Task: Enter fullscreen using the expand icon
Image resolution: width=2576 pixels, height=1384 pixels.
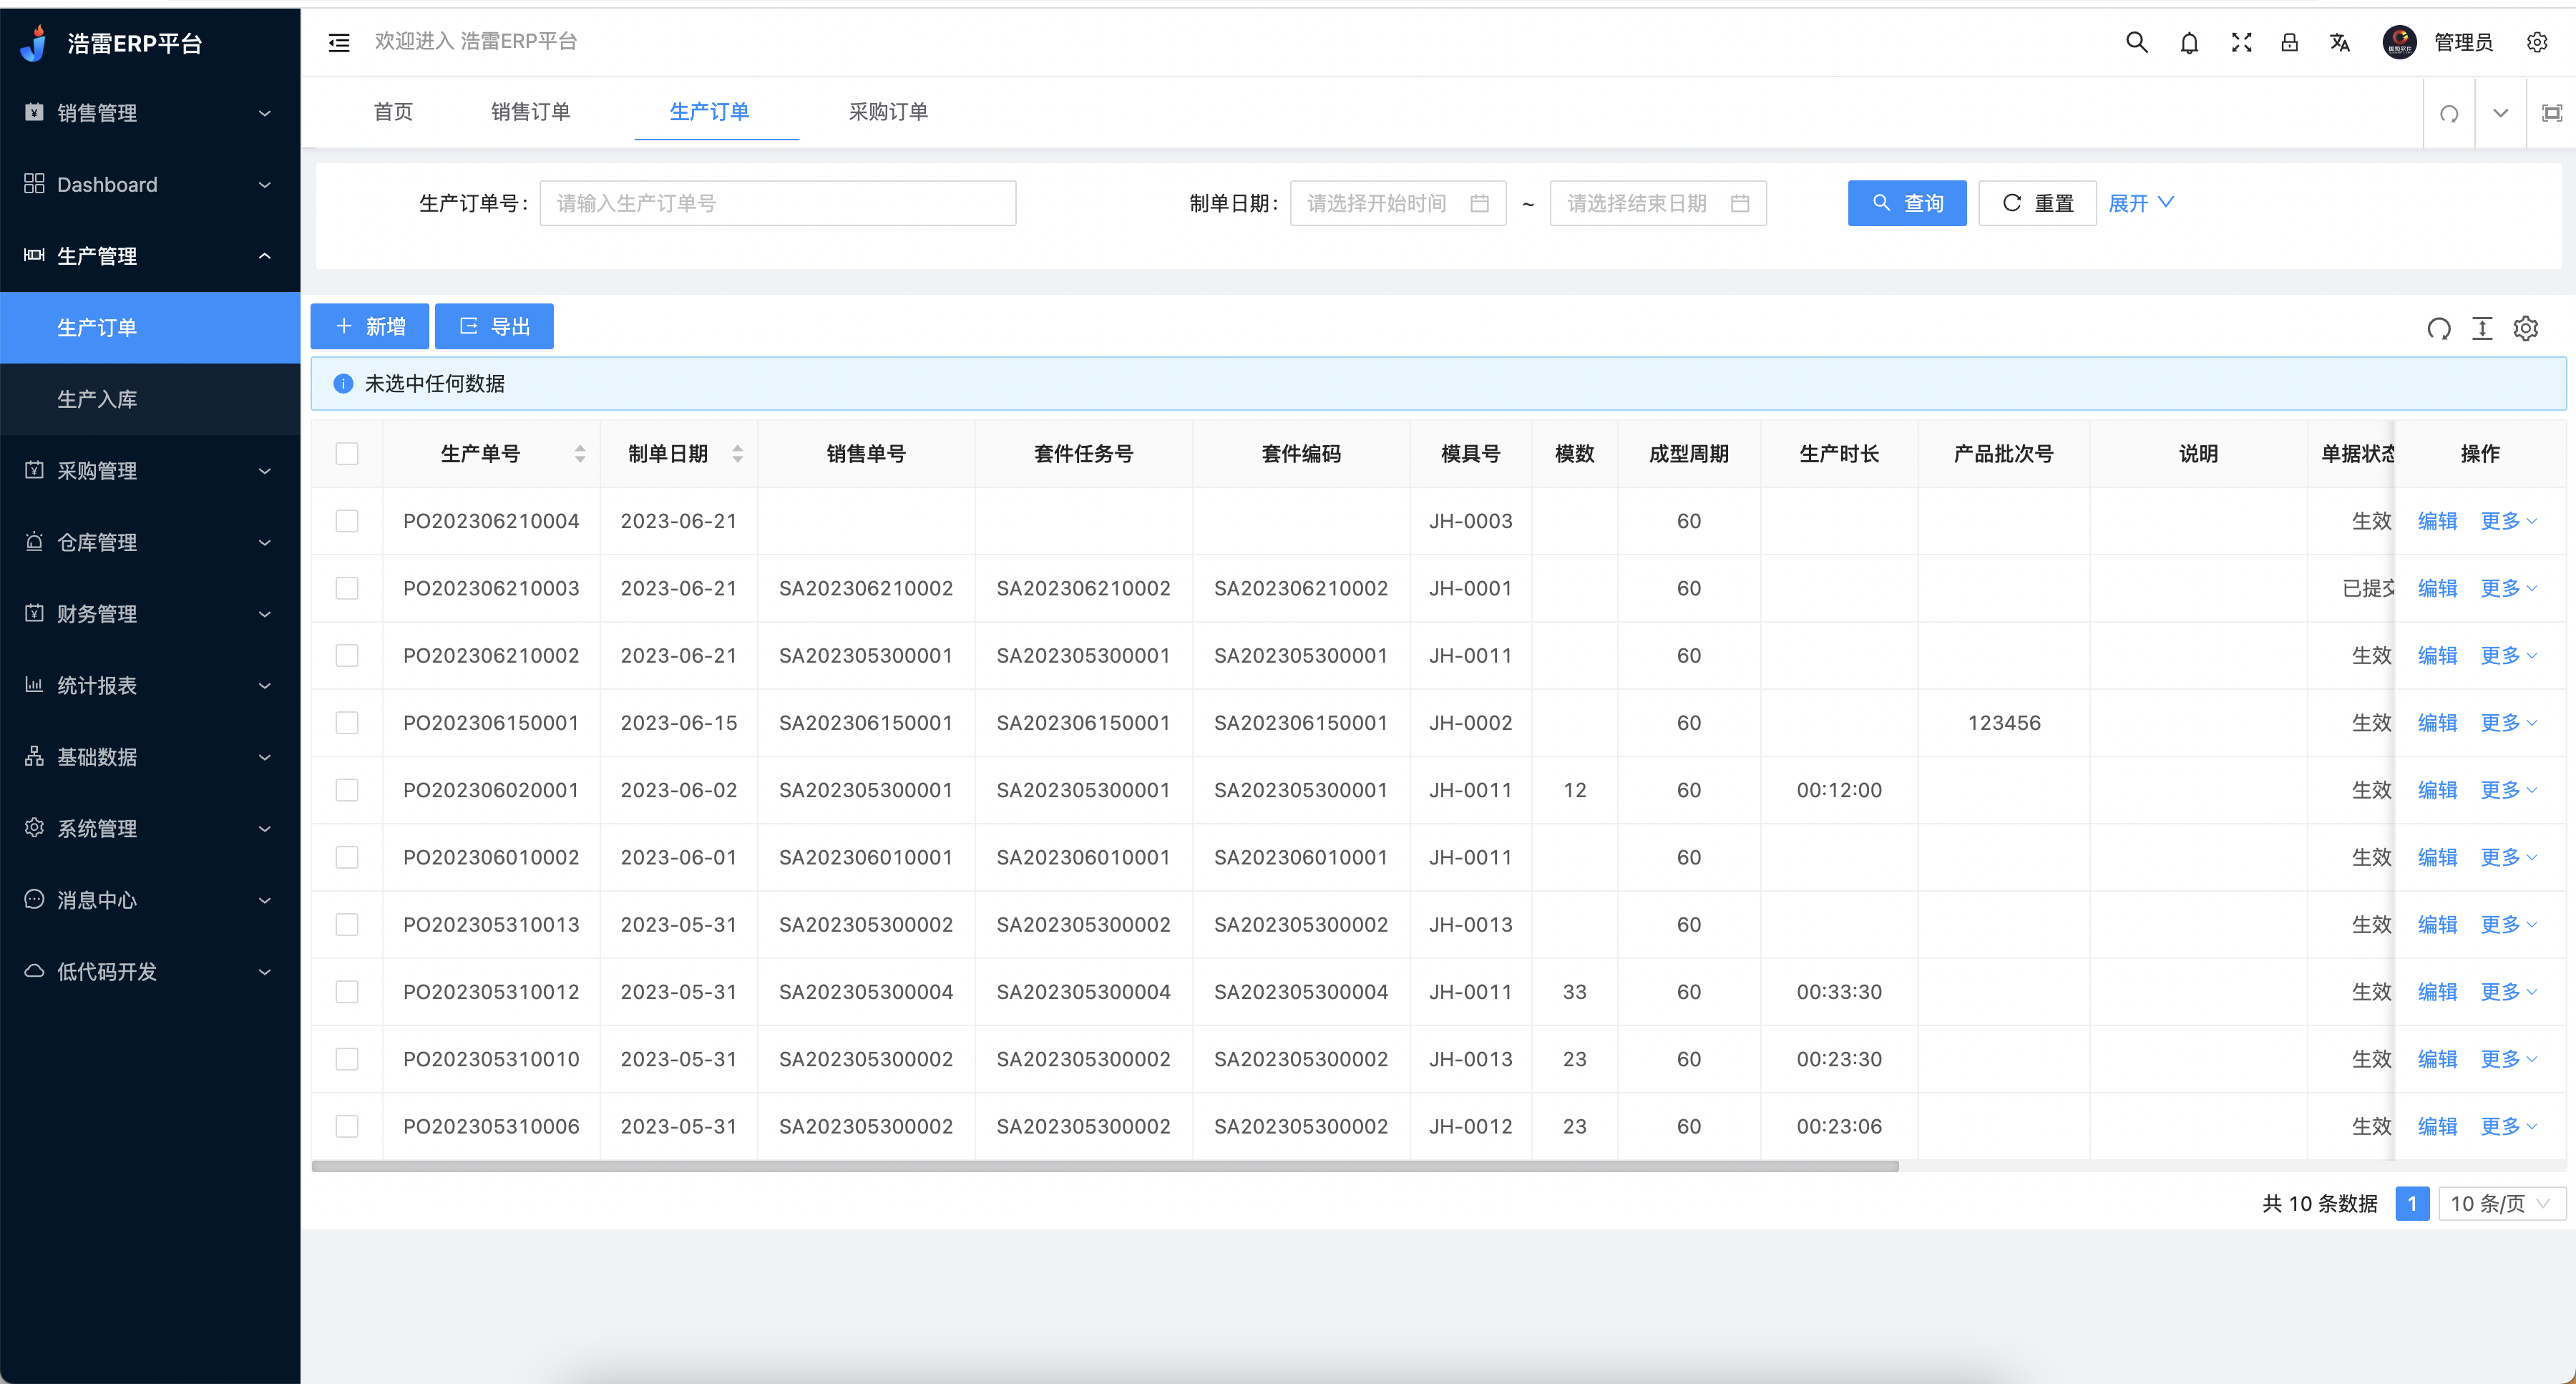Action: coord(2241,42)
